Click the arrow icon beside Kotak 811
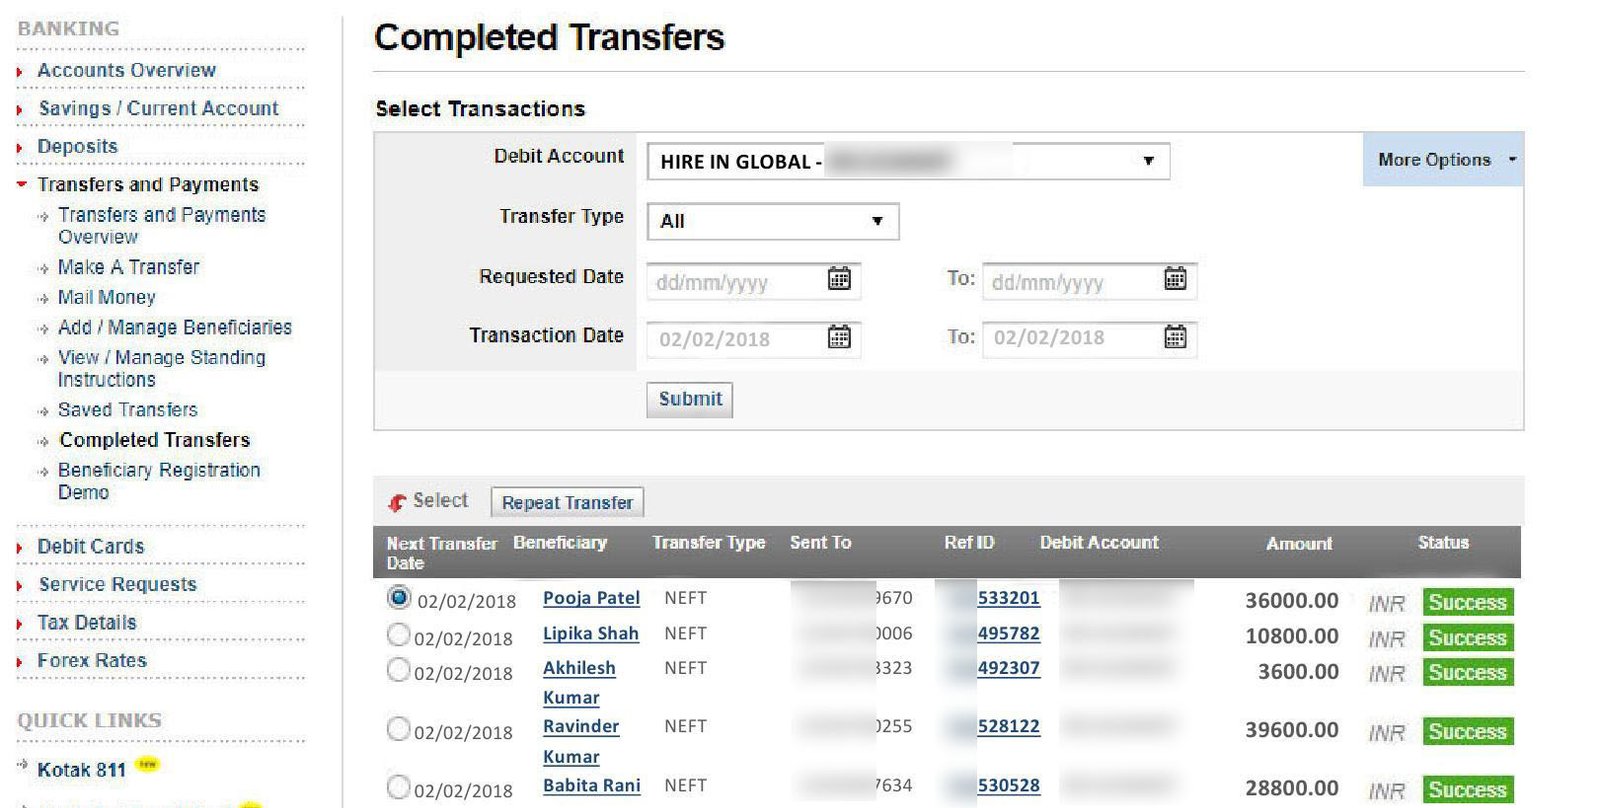This screenshot has width=1600, height=808. coord(22,766)
